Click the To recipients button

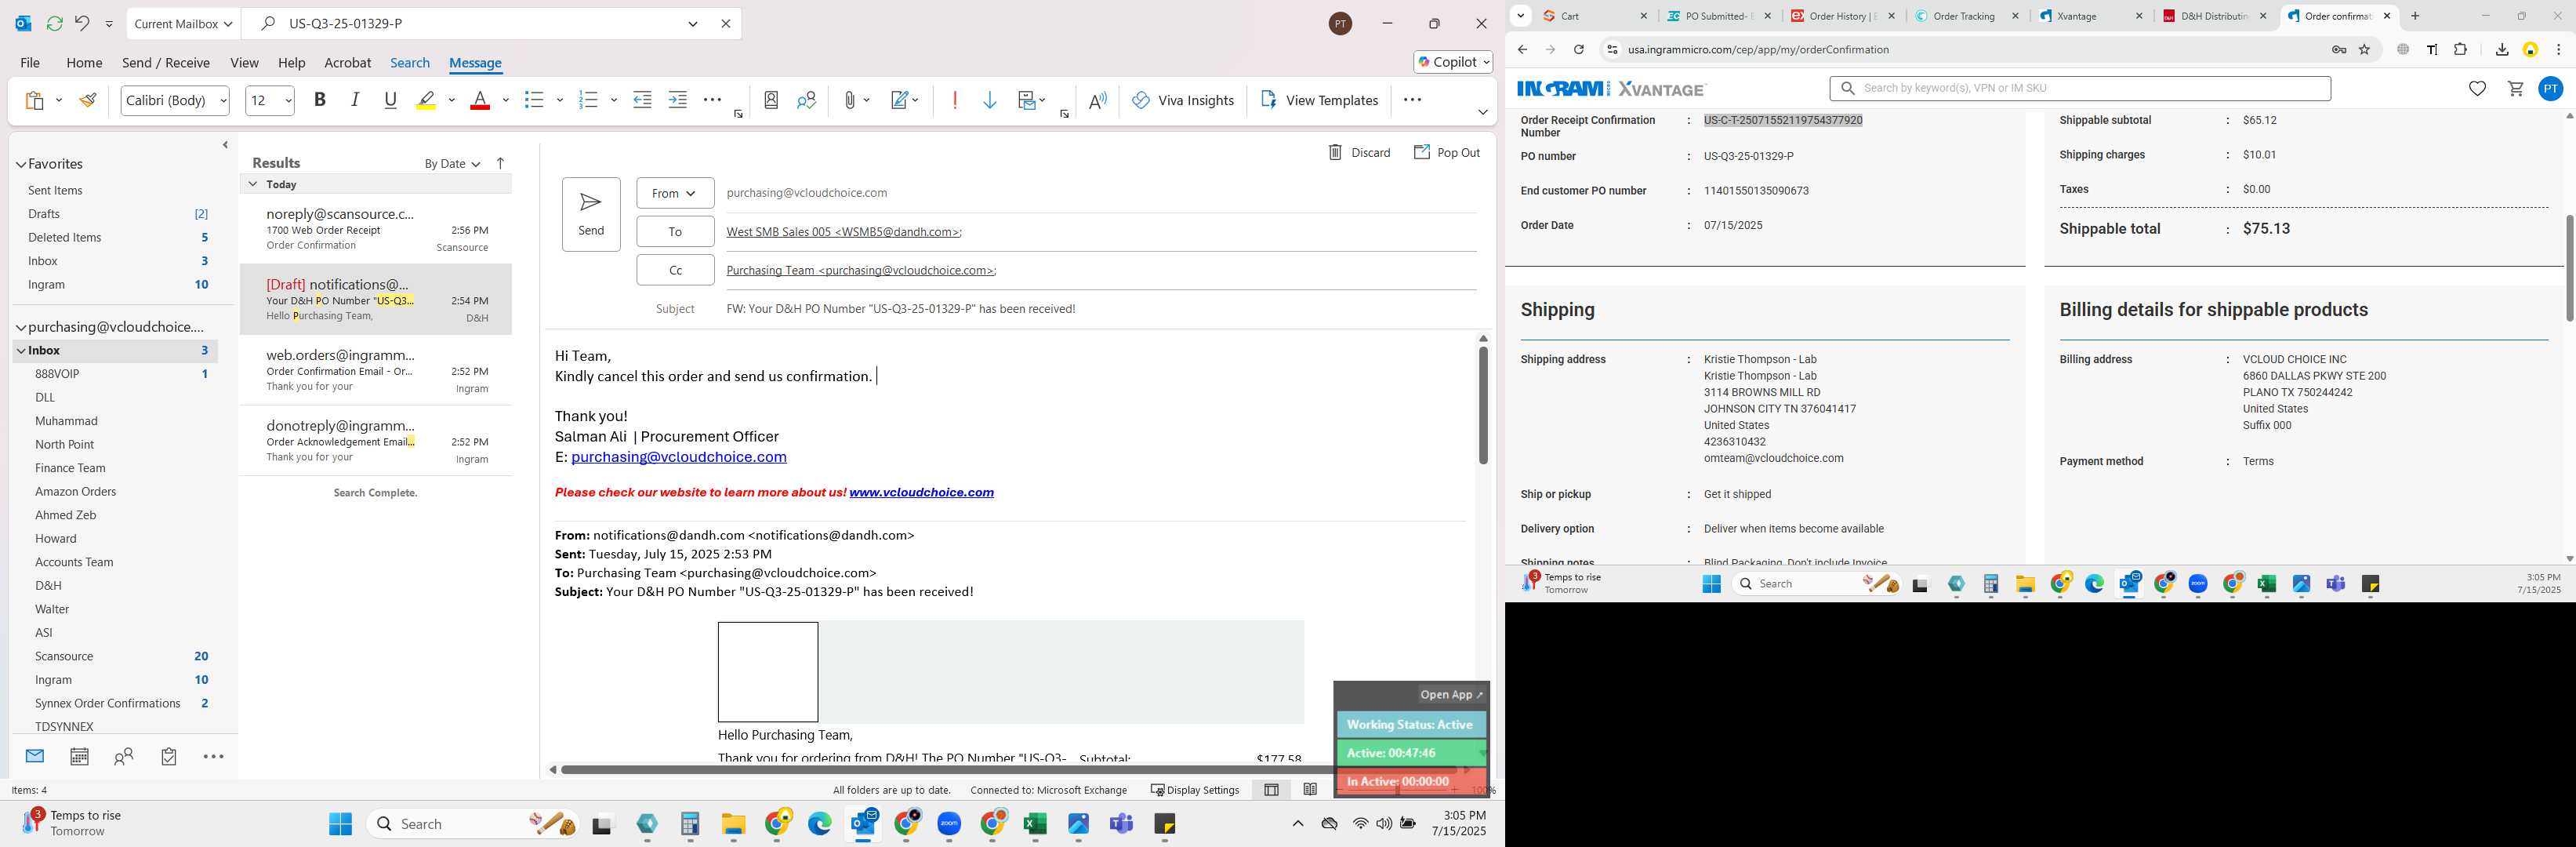point(675,232)
